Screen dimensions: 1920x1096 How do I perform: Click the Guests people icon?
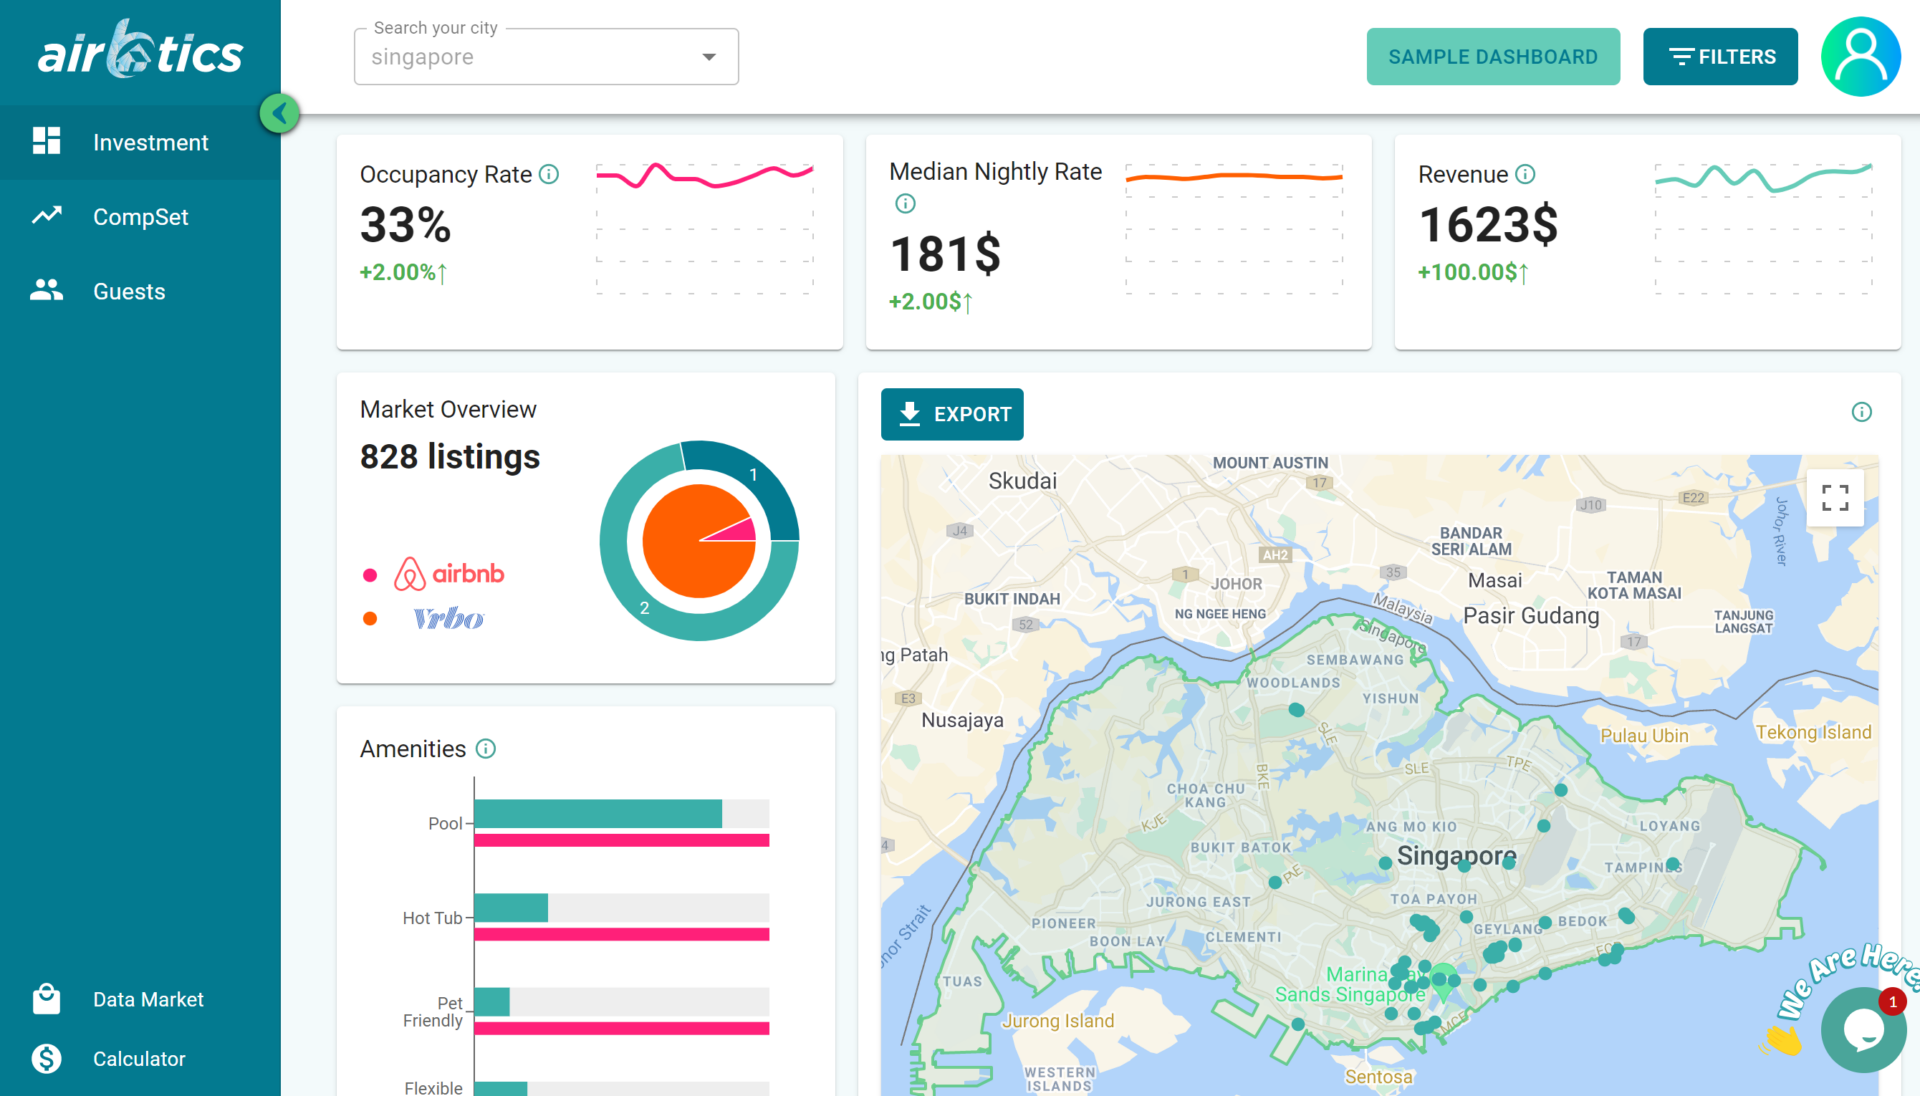coord(46,291)
